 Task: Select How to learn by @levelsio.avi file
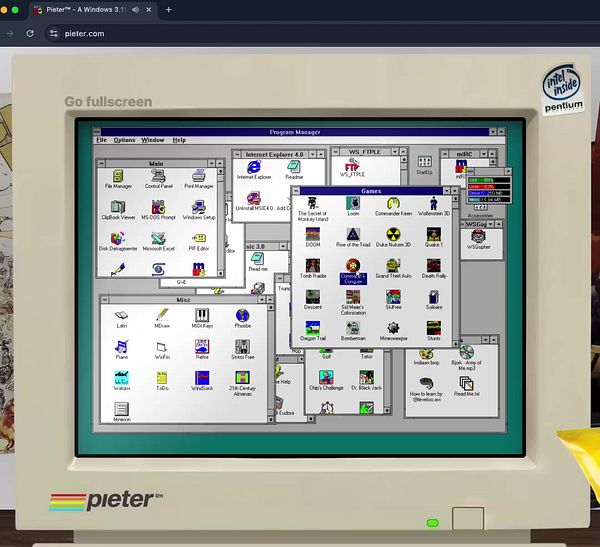pos(426,390)
